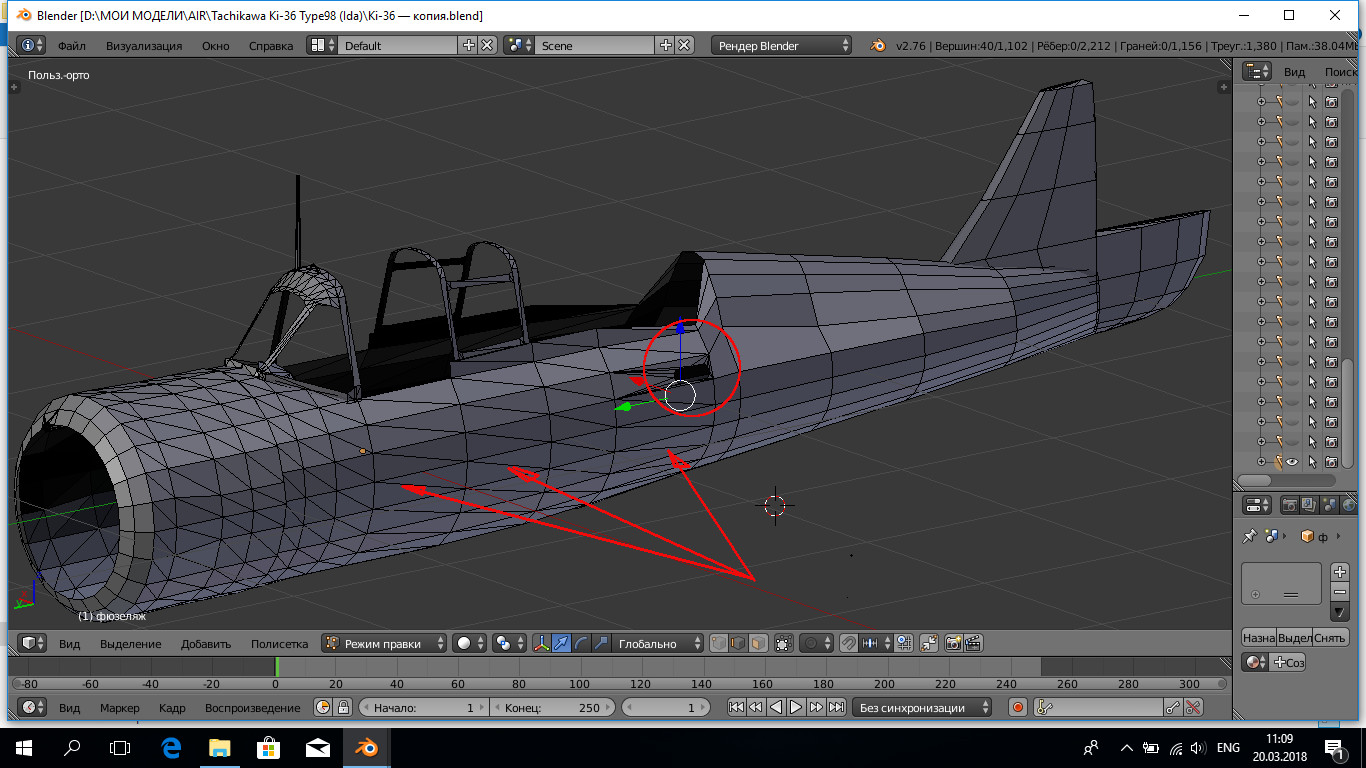The width and height of the screenshot is (1366, 768).
Task: Open the Глобально orientation dropdown
Action: click(656, 644)
